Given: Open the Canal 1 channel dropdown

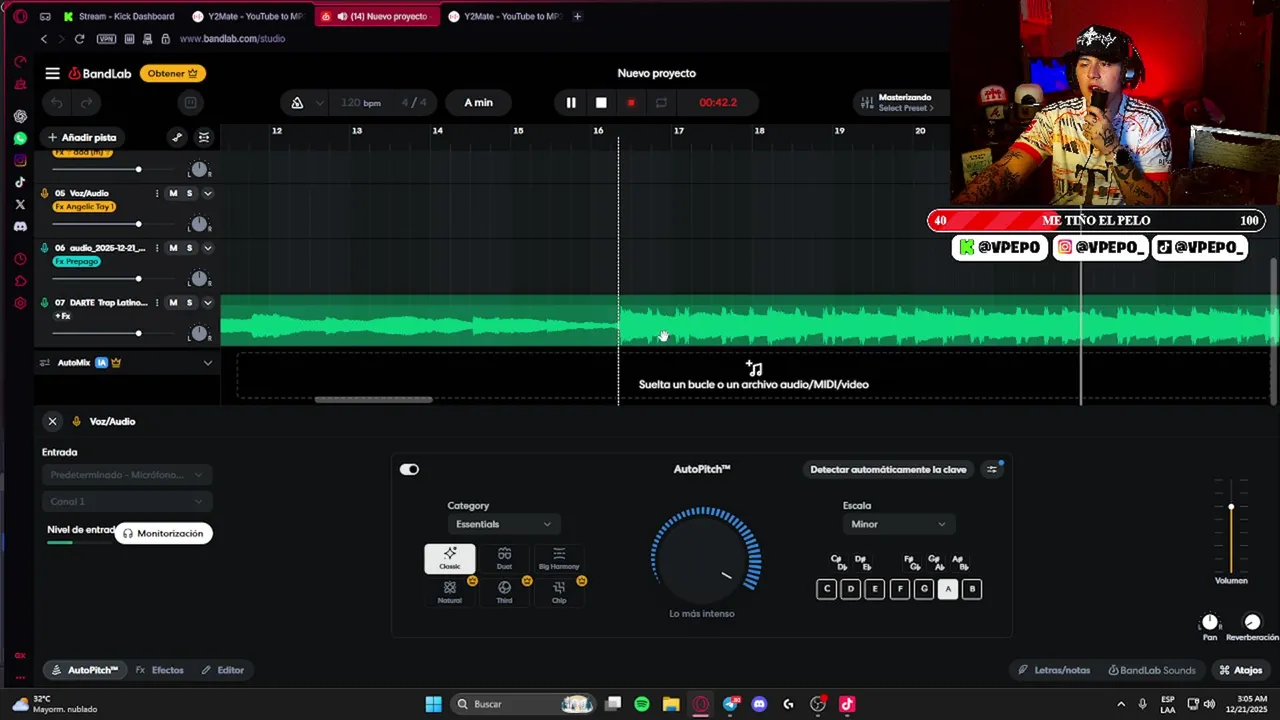Looking at the screenshot, I should tap(126, 501).
